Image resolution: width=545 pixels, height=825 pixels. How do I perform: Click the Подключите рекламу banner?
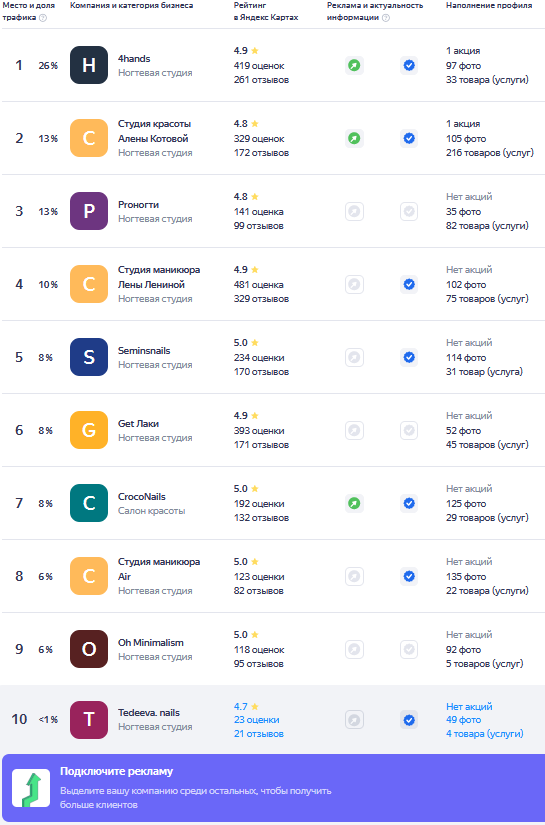272,788
